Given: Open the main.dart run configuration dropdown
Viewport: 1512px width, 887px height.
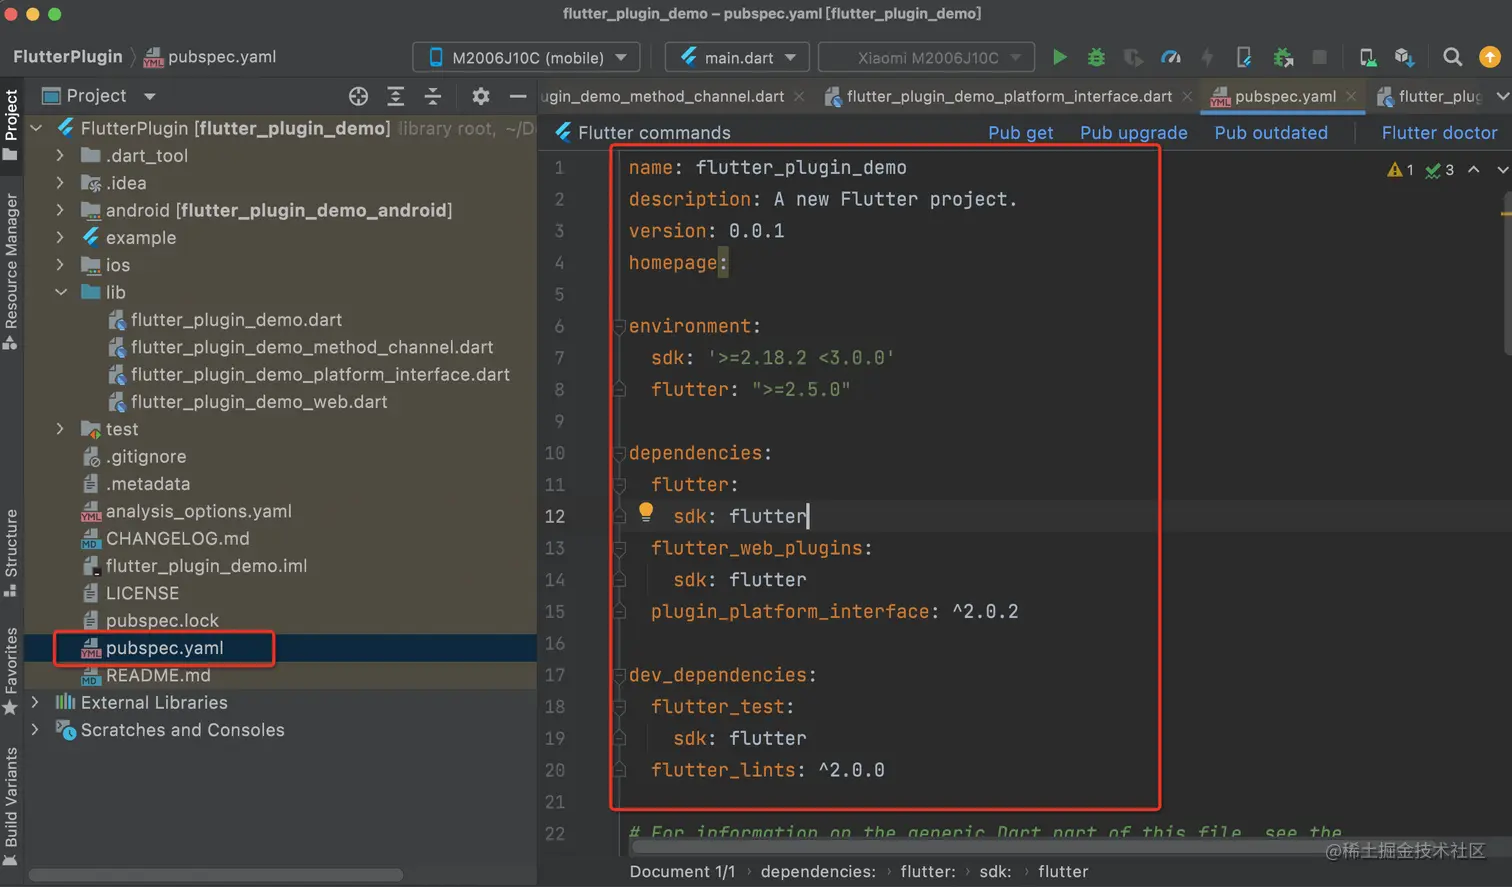Looking at the screenshot, I should (x=737, y=57).
